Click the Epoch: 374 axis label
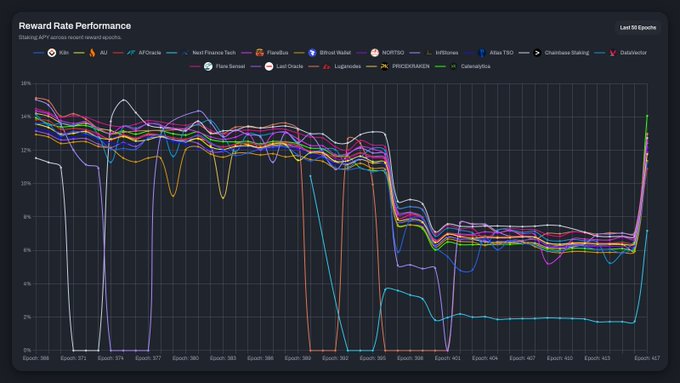Screen dimensions: 680x383 click(x=111, y=358)
